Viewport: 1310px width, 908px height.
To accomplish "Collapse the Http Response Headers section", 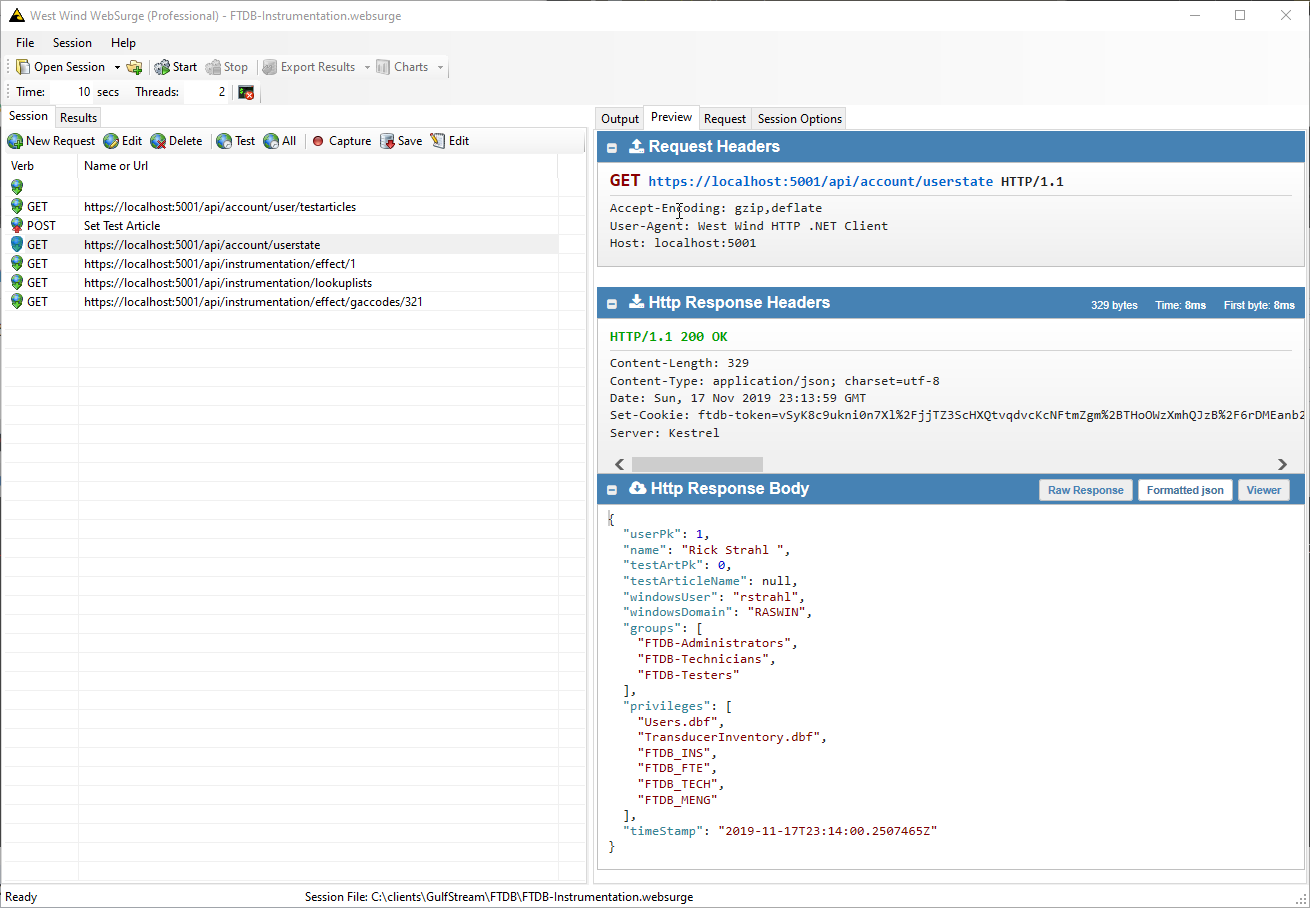I will pyautogui.click(x=612, y=304).
